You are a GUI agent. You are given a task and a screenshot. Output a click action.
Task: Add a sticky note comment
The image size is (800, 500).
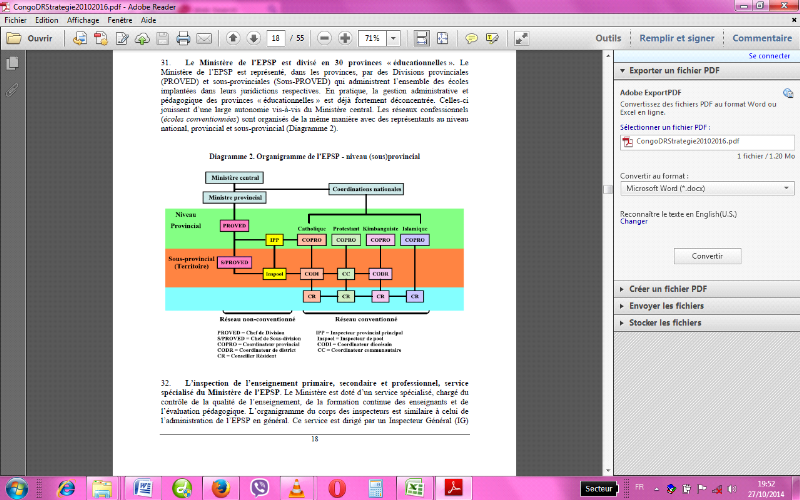coord(471,38)
